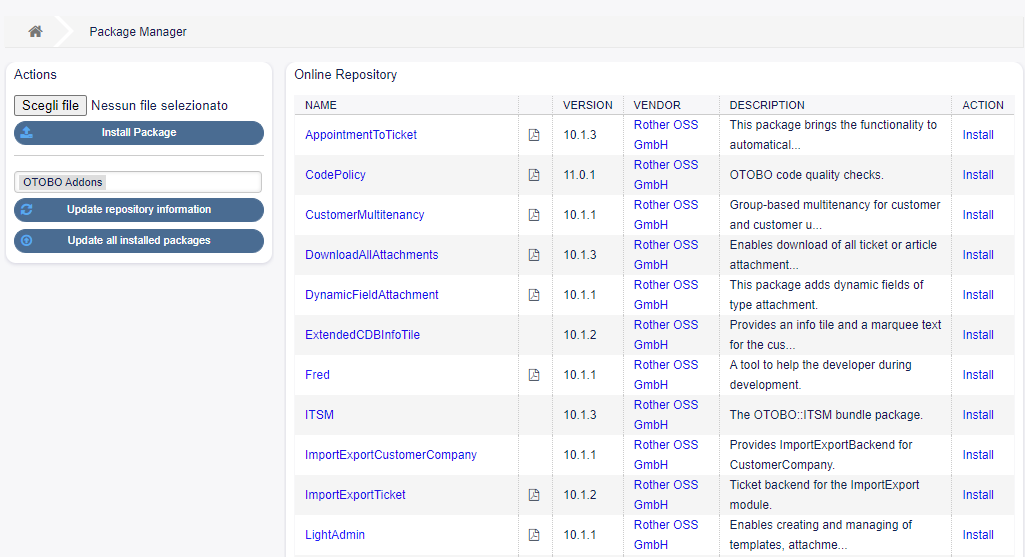Open the ImportExportCustomerCompany package link
The image size is (1025, 557).
coord(391,454)
